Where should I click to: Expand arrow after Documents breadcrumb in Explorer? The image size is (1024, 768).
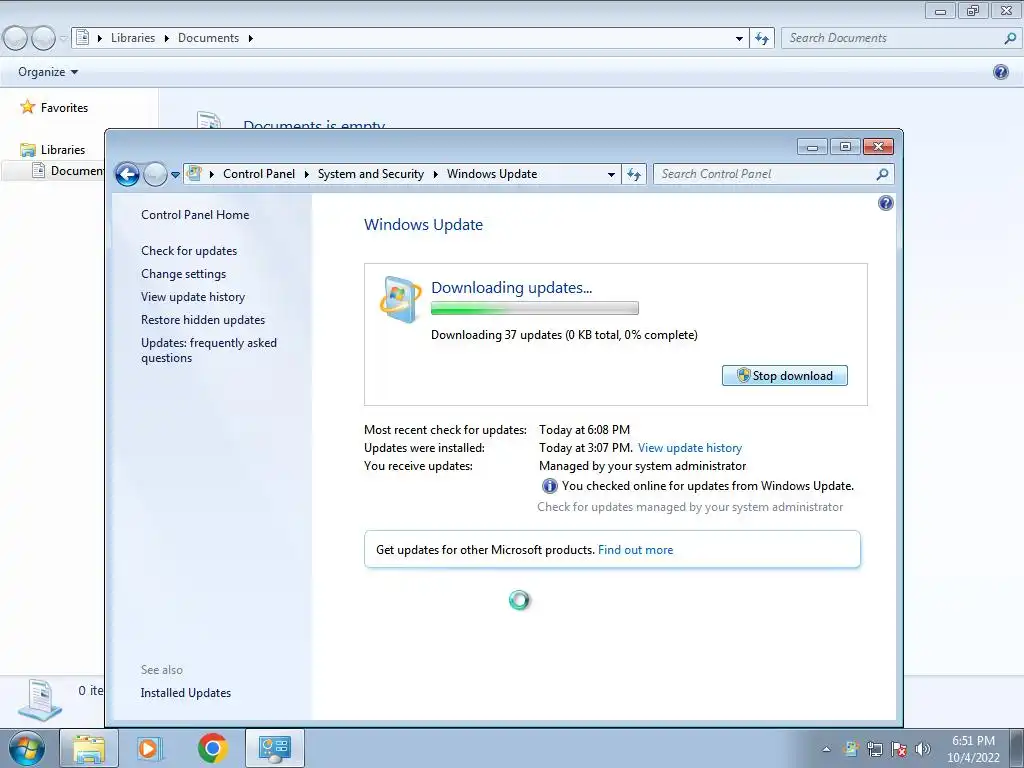point(250,39)
